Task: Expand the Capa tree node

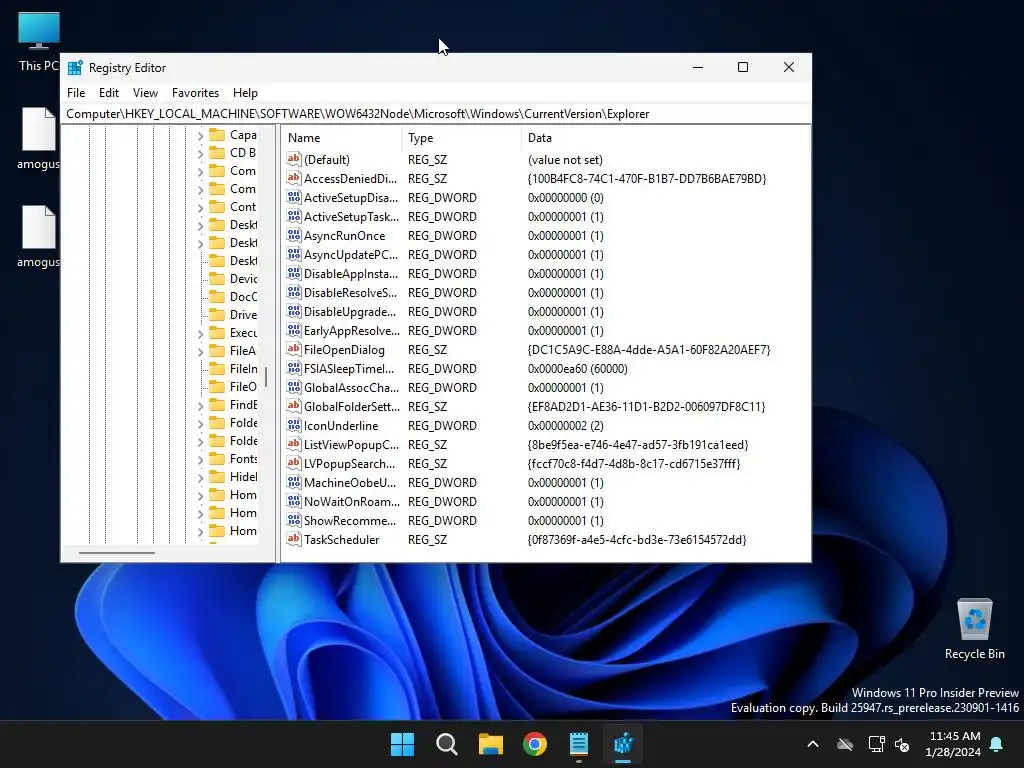Action: pyautogui.click(x=200, y=136)
